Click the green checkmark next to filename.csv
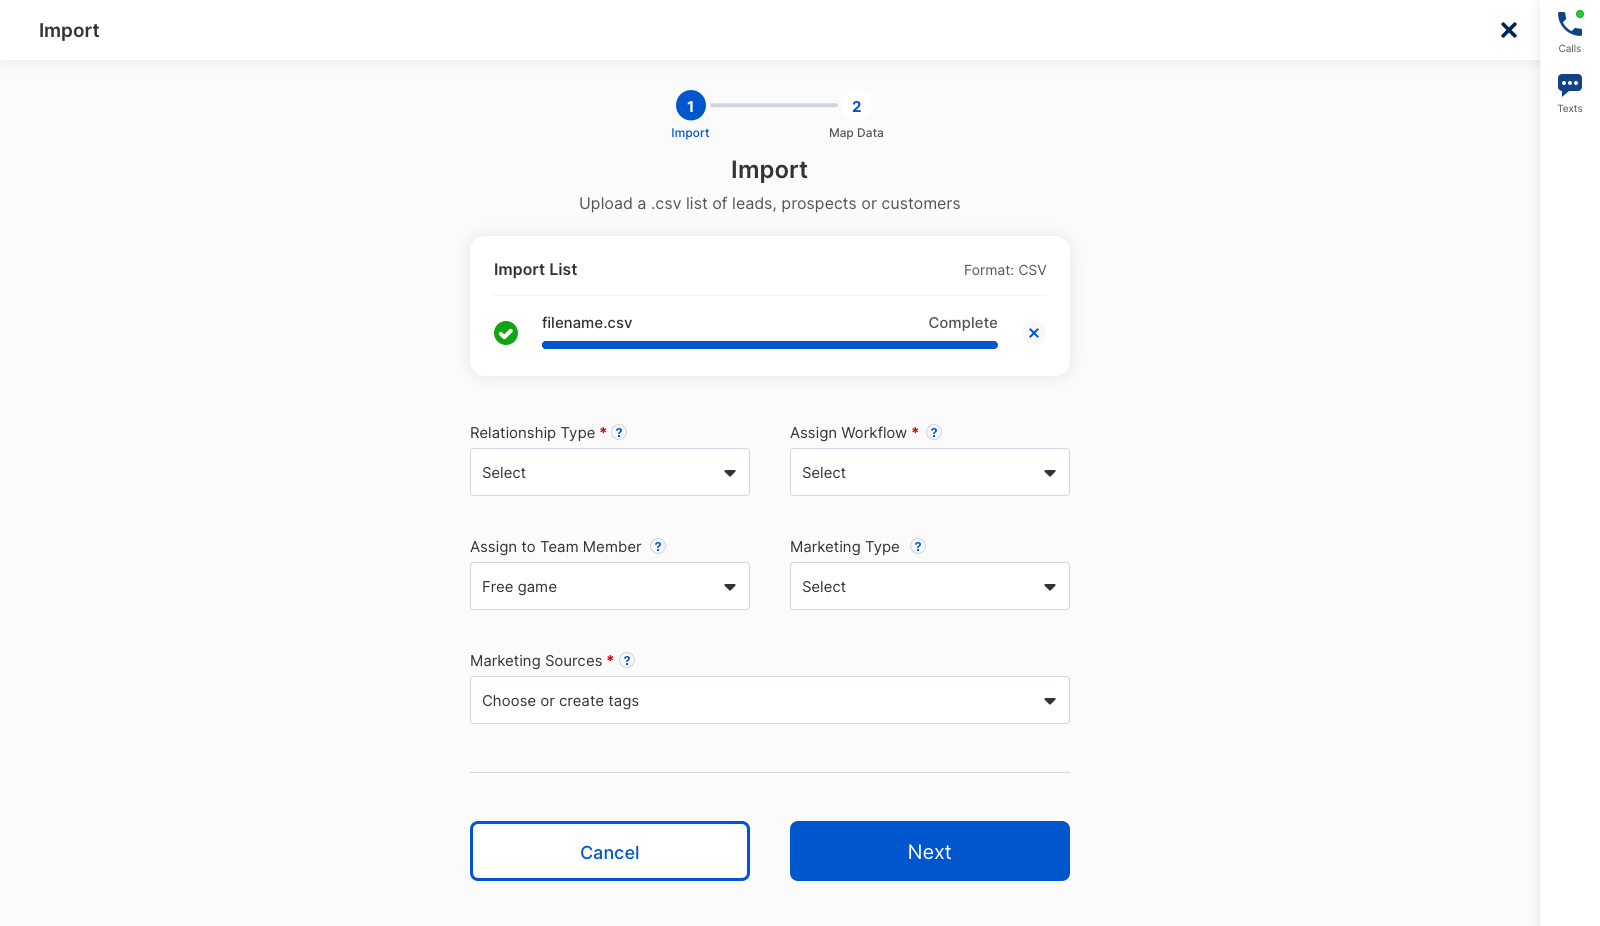Image resolution: width=1600 pixels, height=926 pixels. [x=506, y=332]
